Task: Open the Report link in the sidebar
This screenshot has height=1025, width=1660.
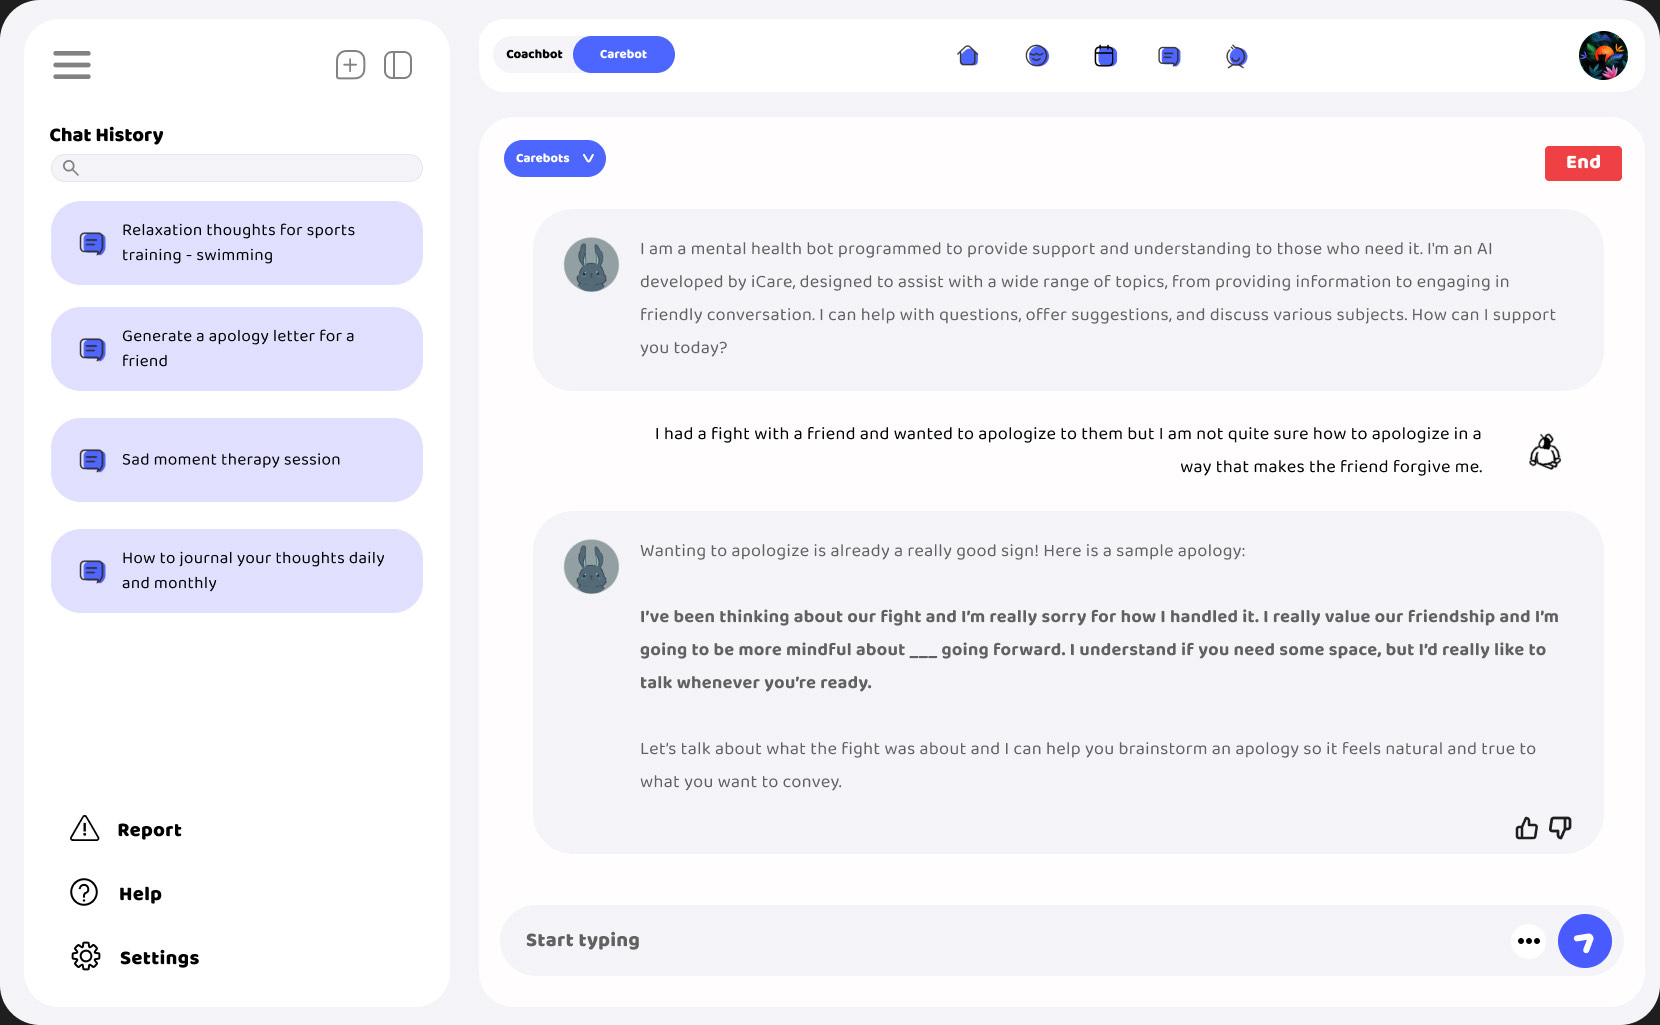Action: point(125,829)
